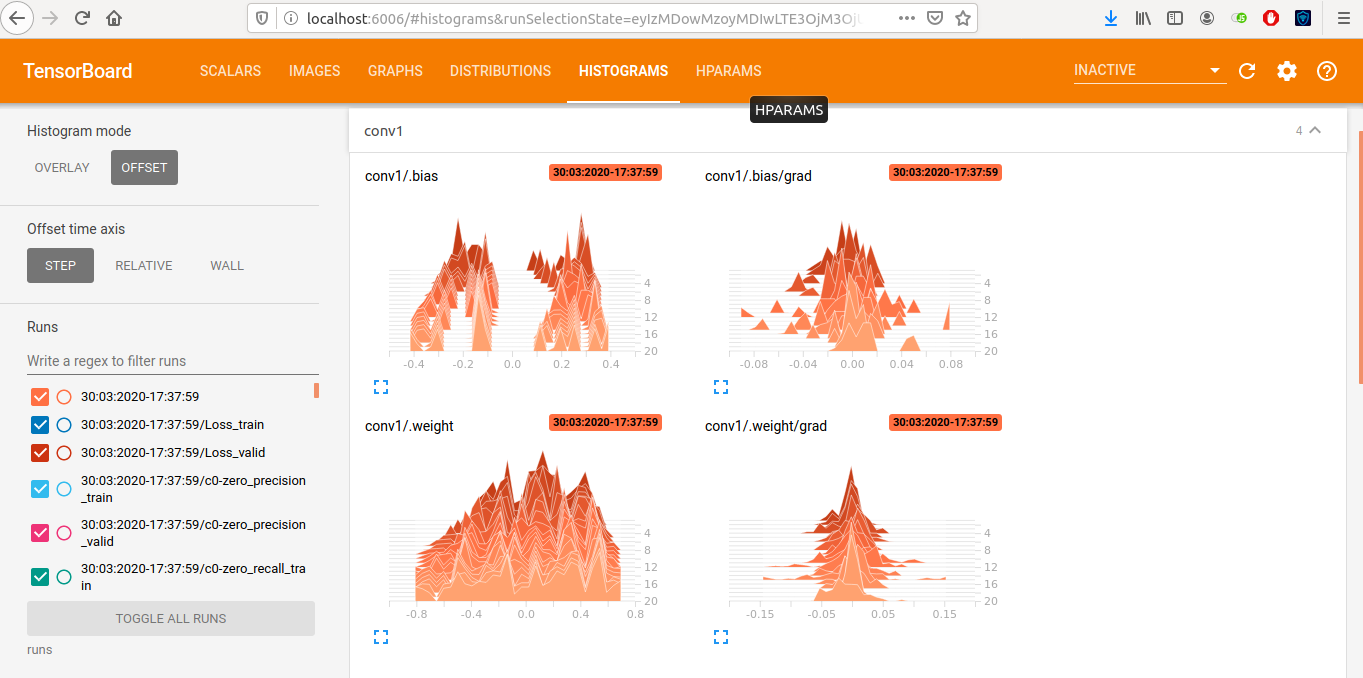This screenshot has height=678, width=1363.
Task: Open Firefox library icon
Action: (x=1143, y=18)
